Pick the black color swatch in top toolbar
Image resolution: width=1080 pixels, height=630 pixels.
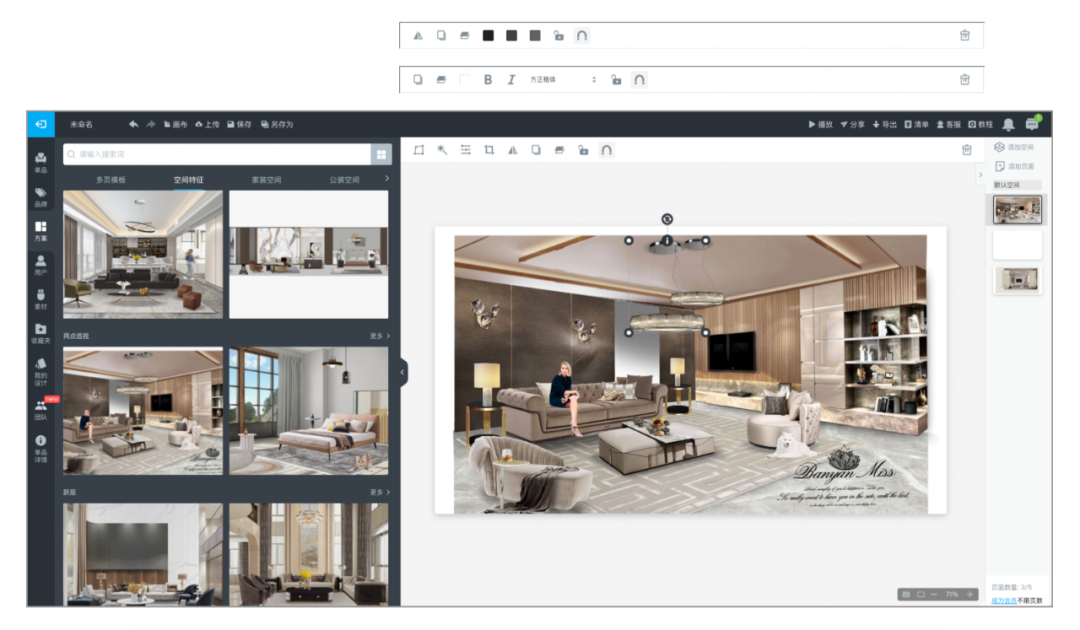pos(488,36)
